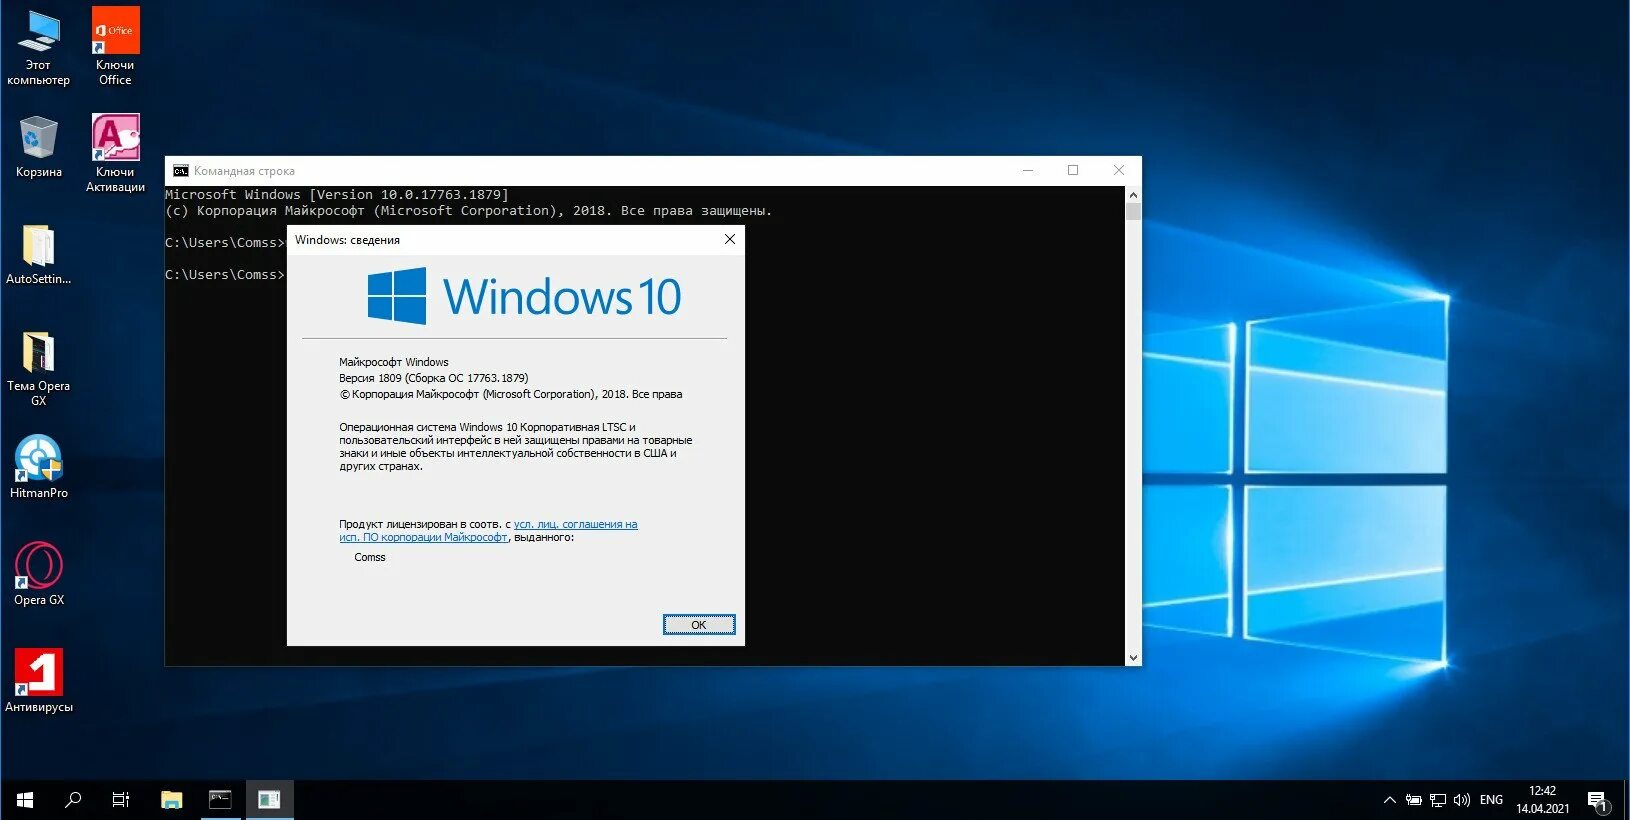Click OK in Windows: сведения dialog

click(x=699, y=625)
